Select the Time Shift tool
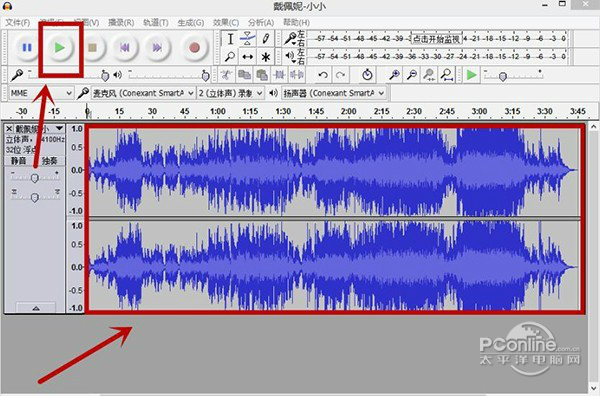The width and height of the screenshot is (600, 396). click(248, 57)
